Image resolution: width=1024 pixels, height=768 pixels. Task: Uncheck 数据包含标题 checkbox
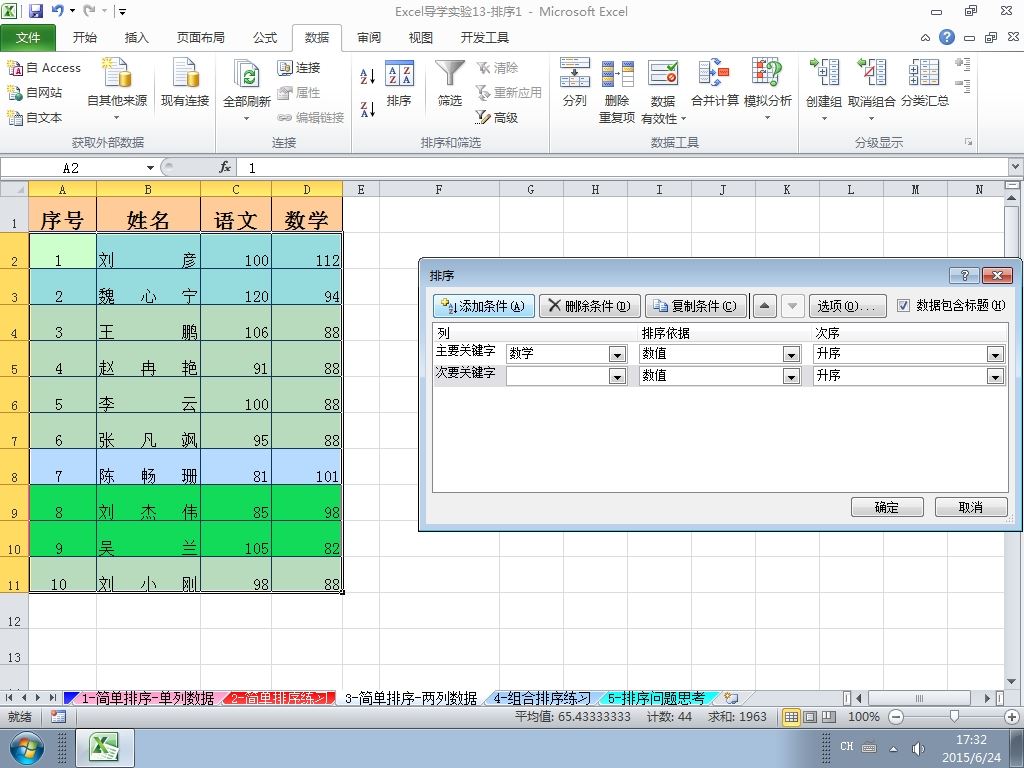pos(903,306)
